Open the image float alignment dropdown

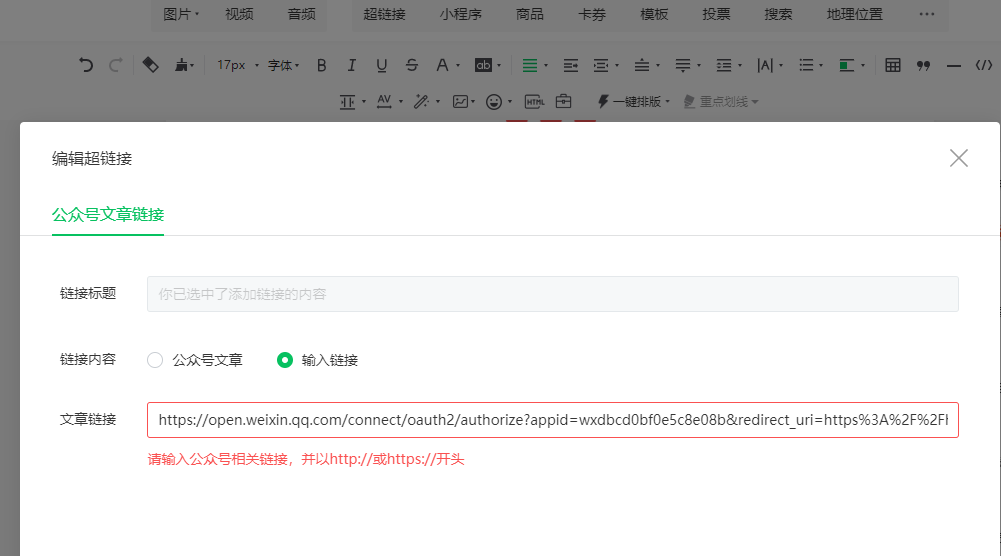[852, 65]
